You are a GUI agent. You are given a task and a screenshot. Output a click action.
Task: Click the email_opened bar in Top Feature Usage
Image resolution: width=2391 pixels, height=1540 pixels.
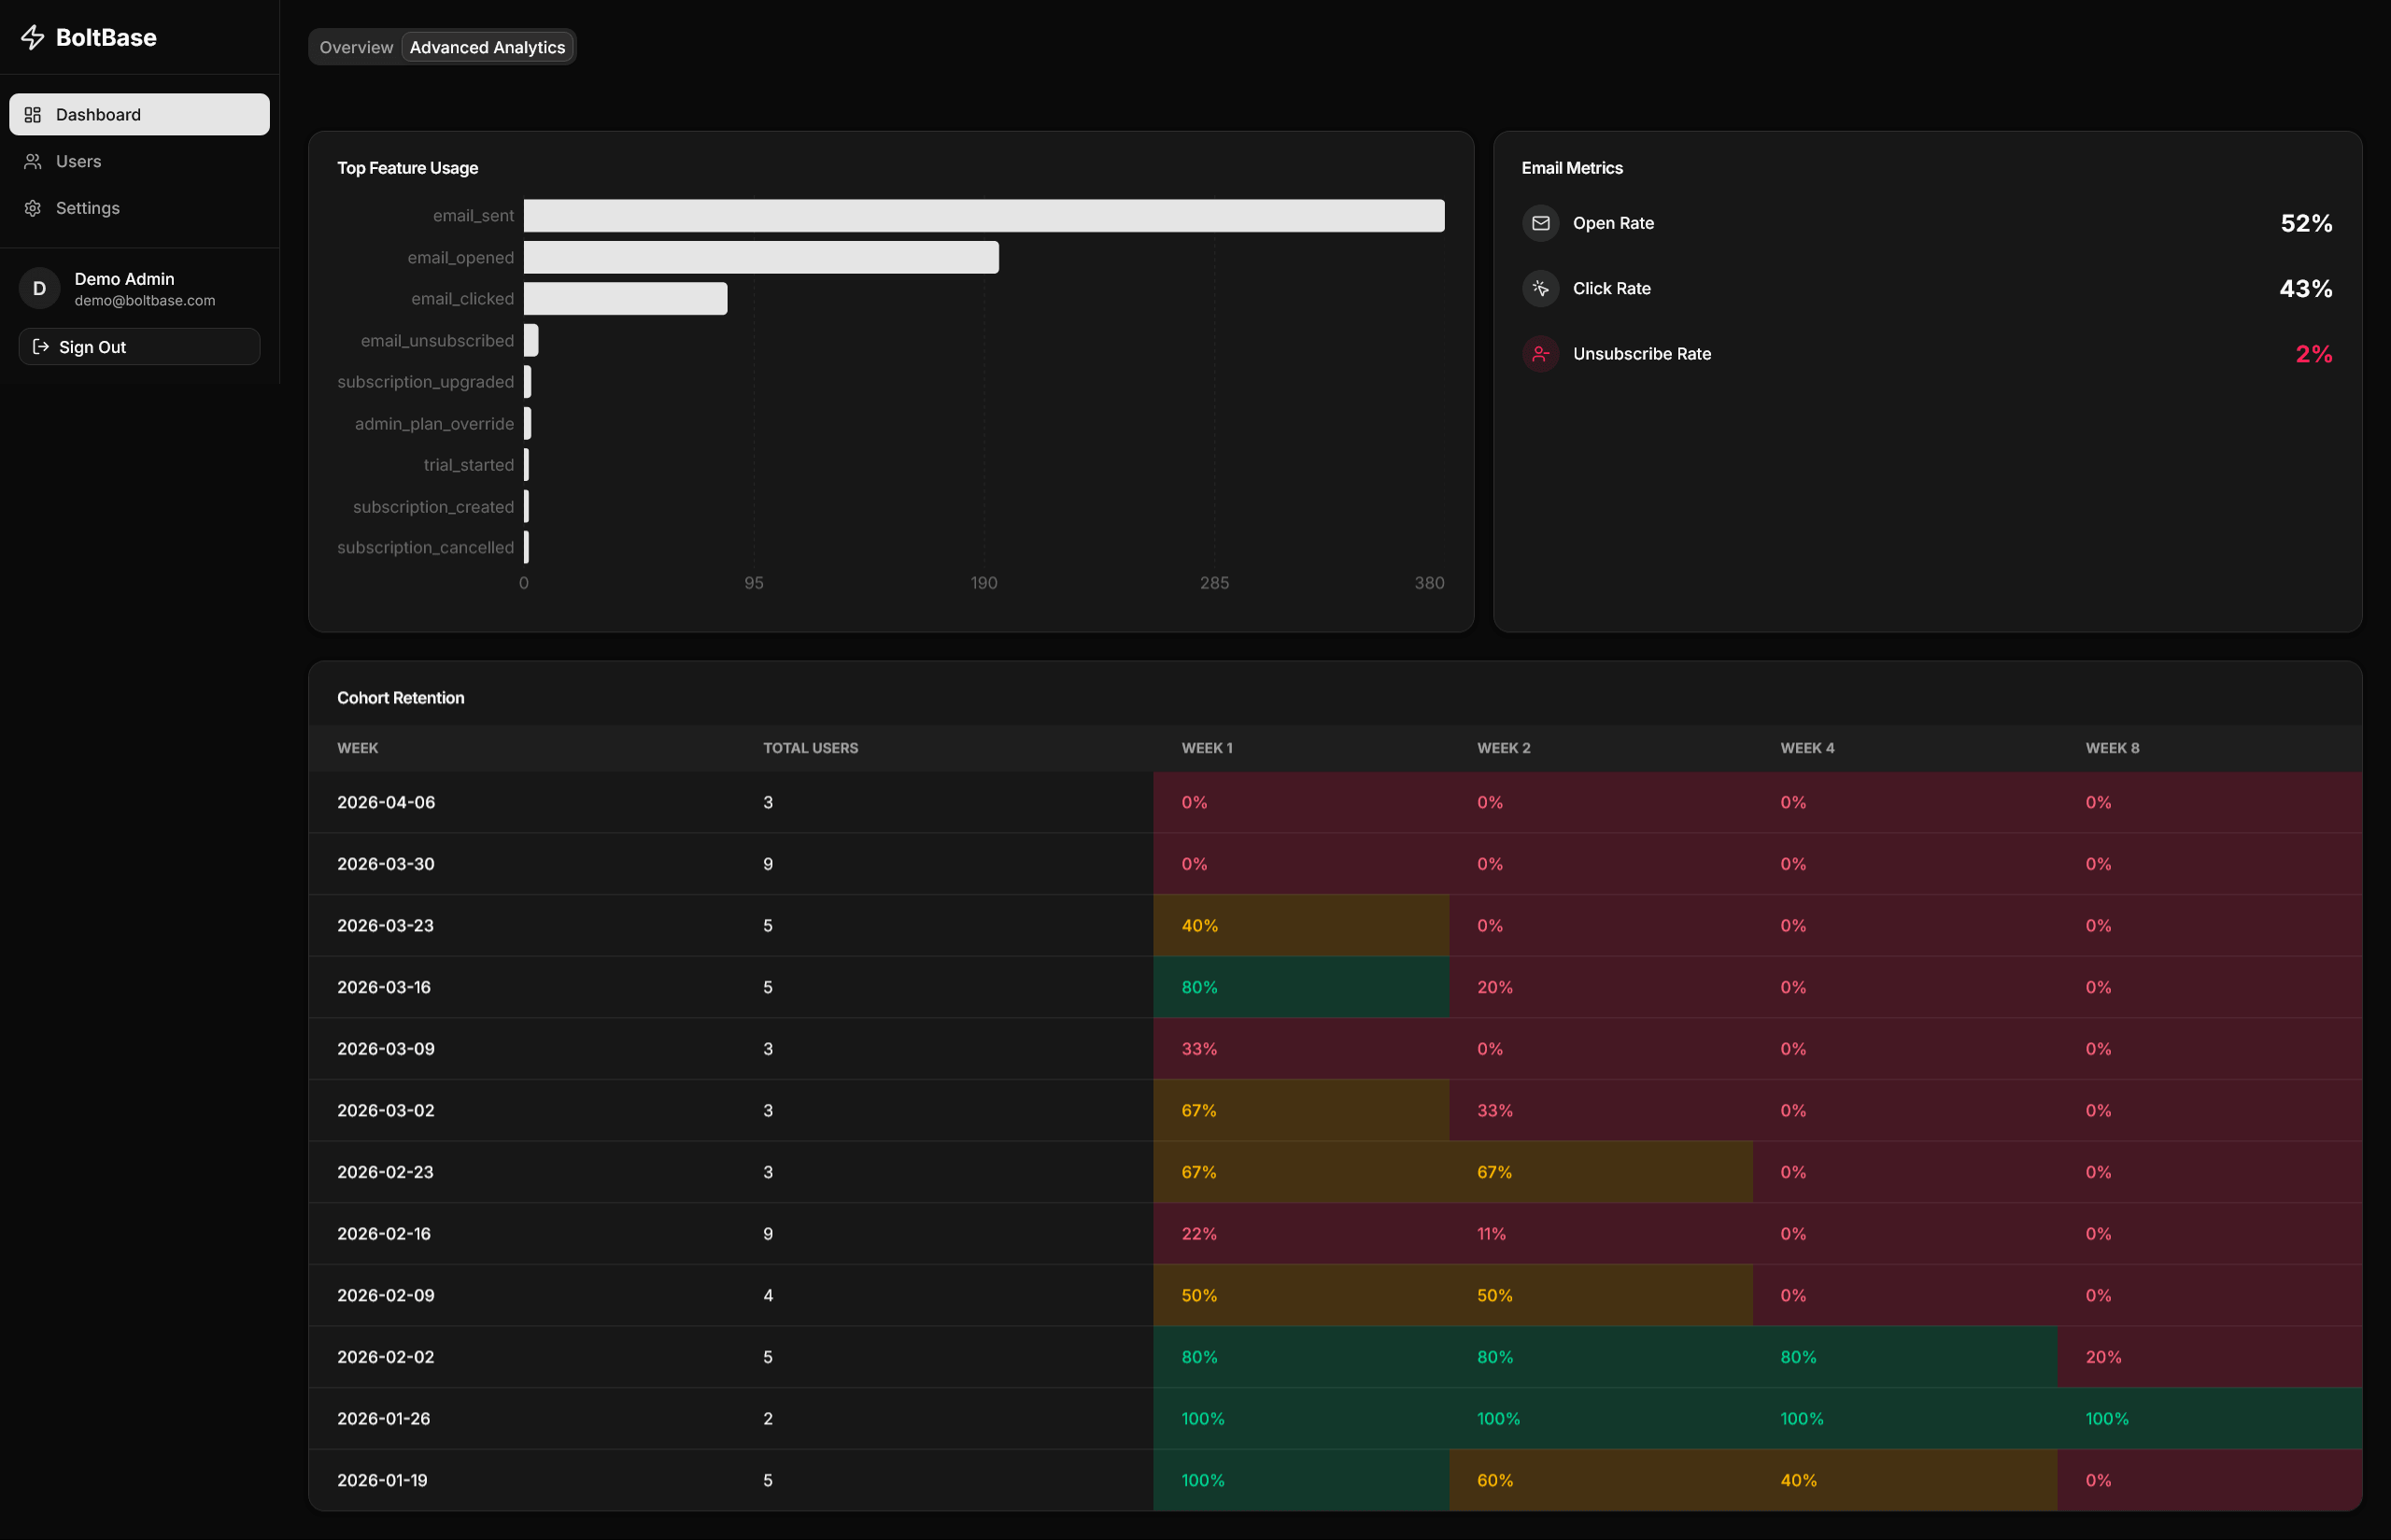coord(760,257)
